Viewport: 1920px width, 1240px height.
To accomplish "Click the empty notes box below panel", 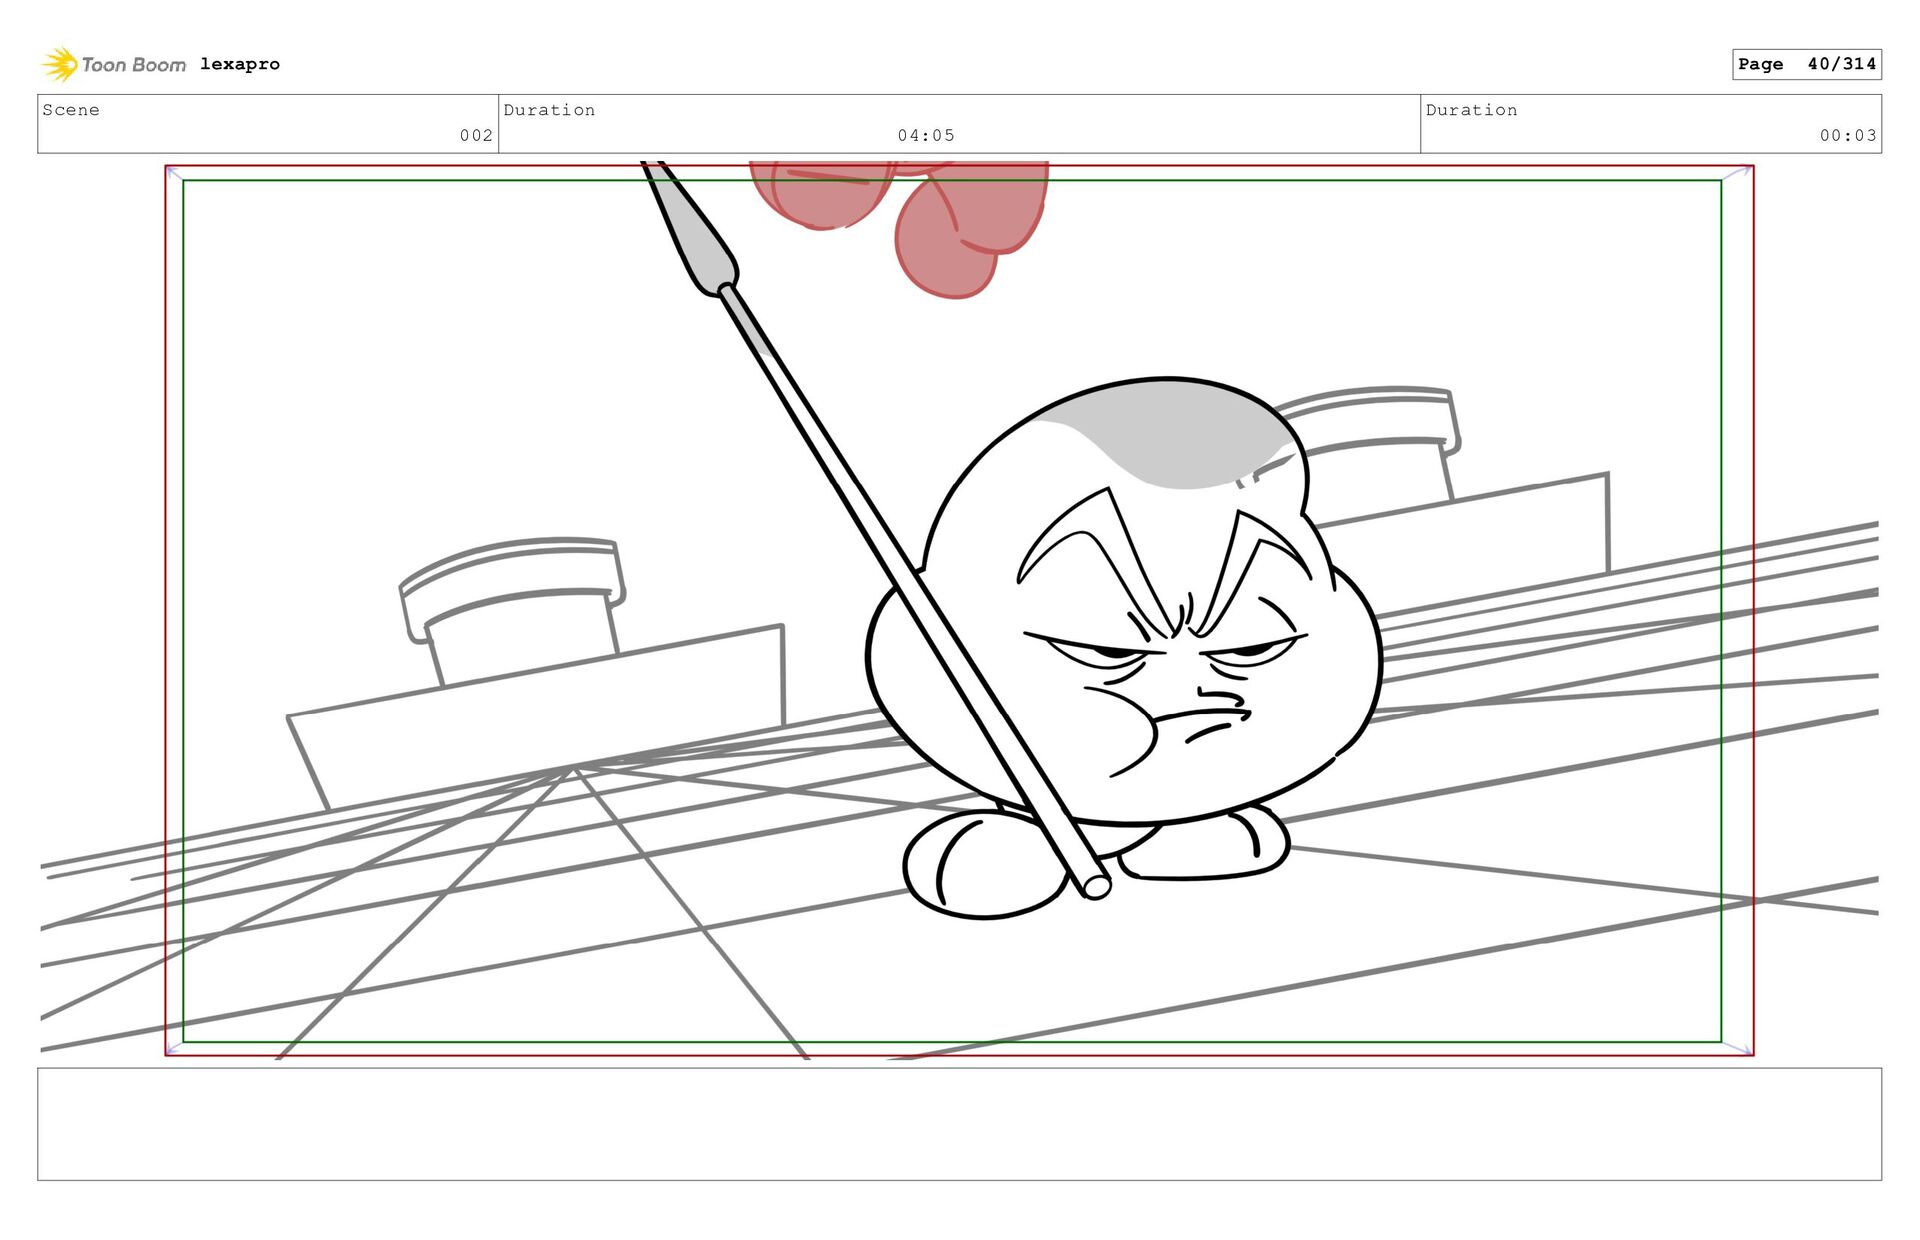I will coord(959,1124).
